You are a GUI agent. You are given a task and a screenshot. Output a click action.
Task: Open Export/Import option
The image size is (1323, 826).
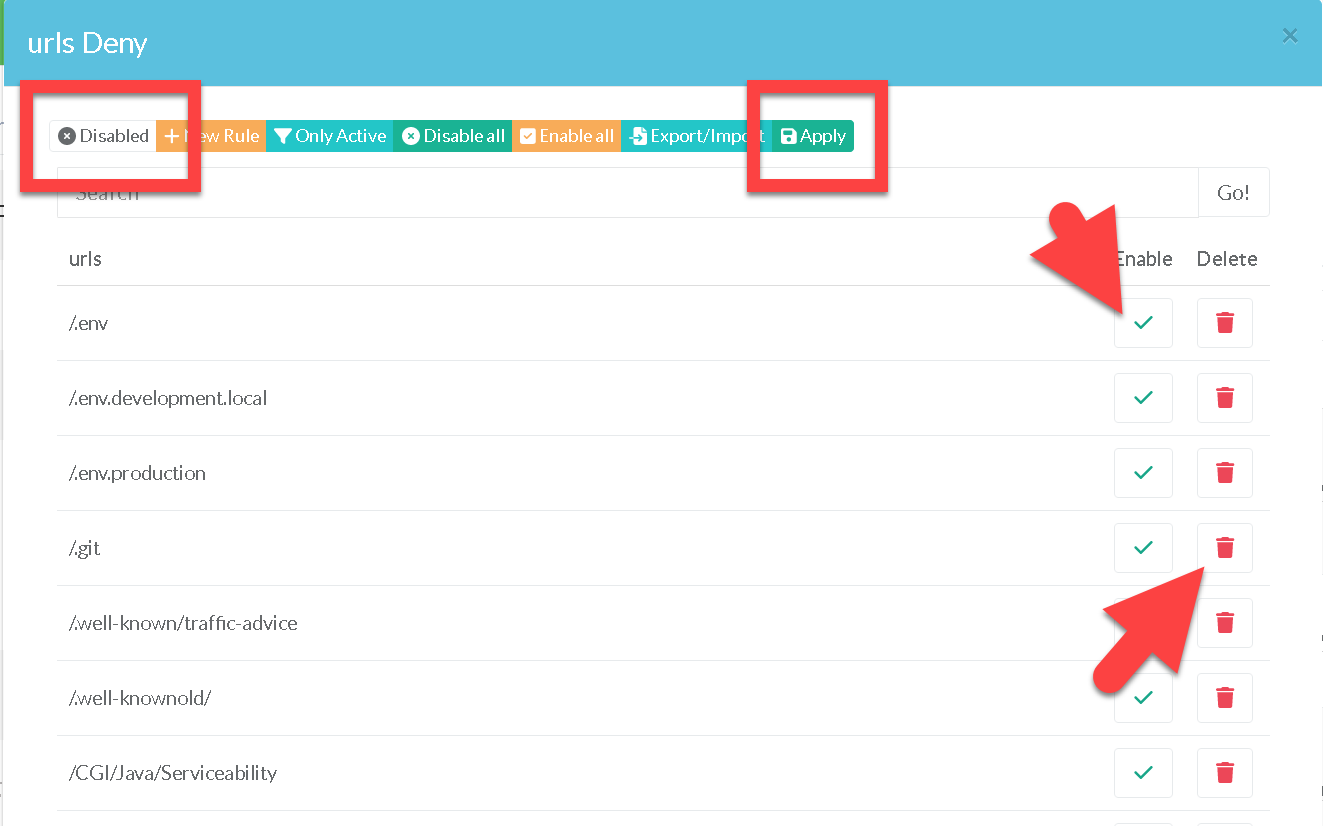pyautogui.click(x=696, y=136)
